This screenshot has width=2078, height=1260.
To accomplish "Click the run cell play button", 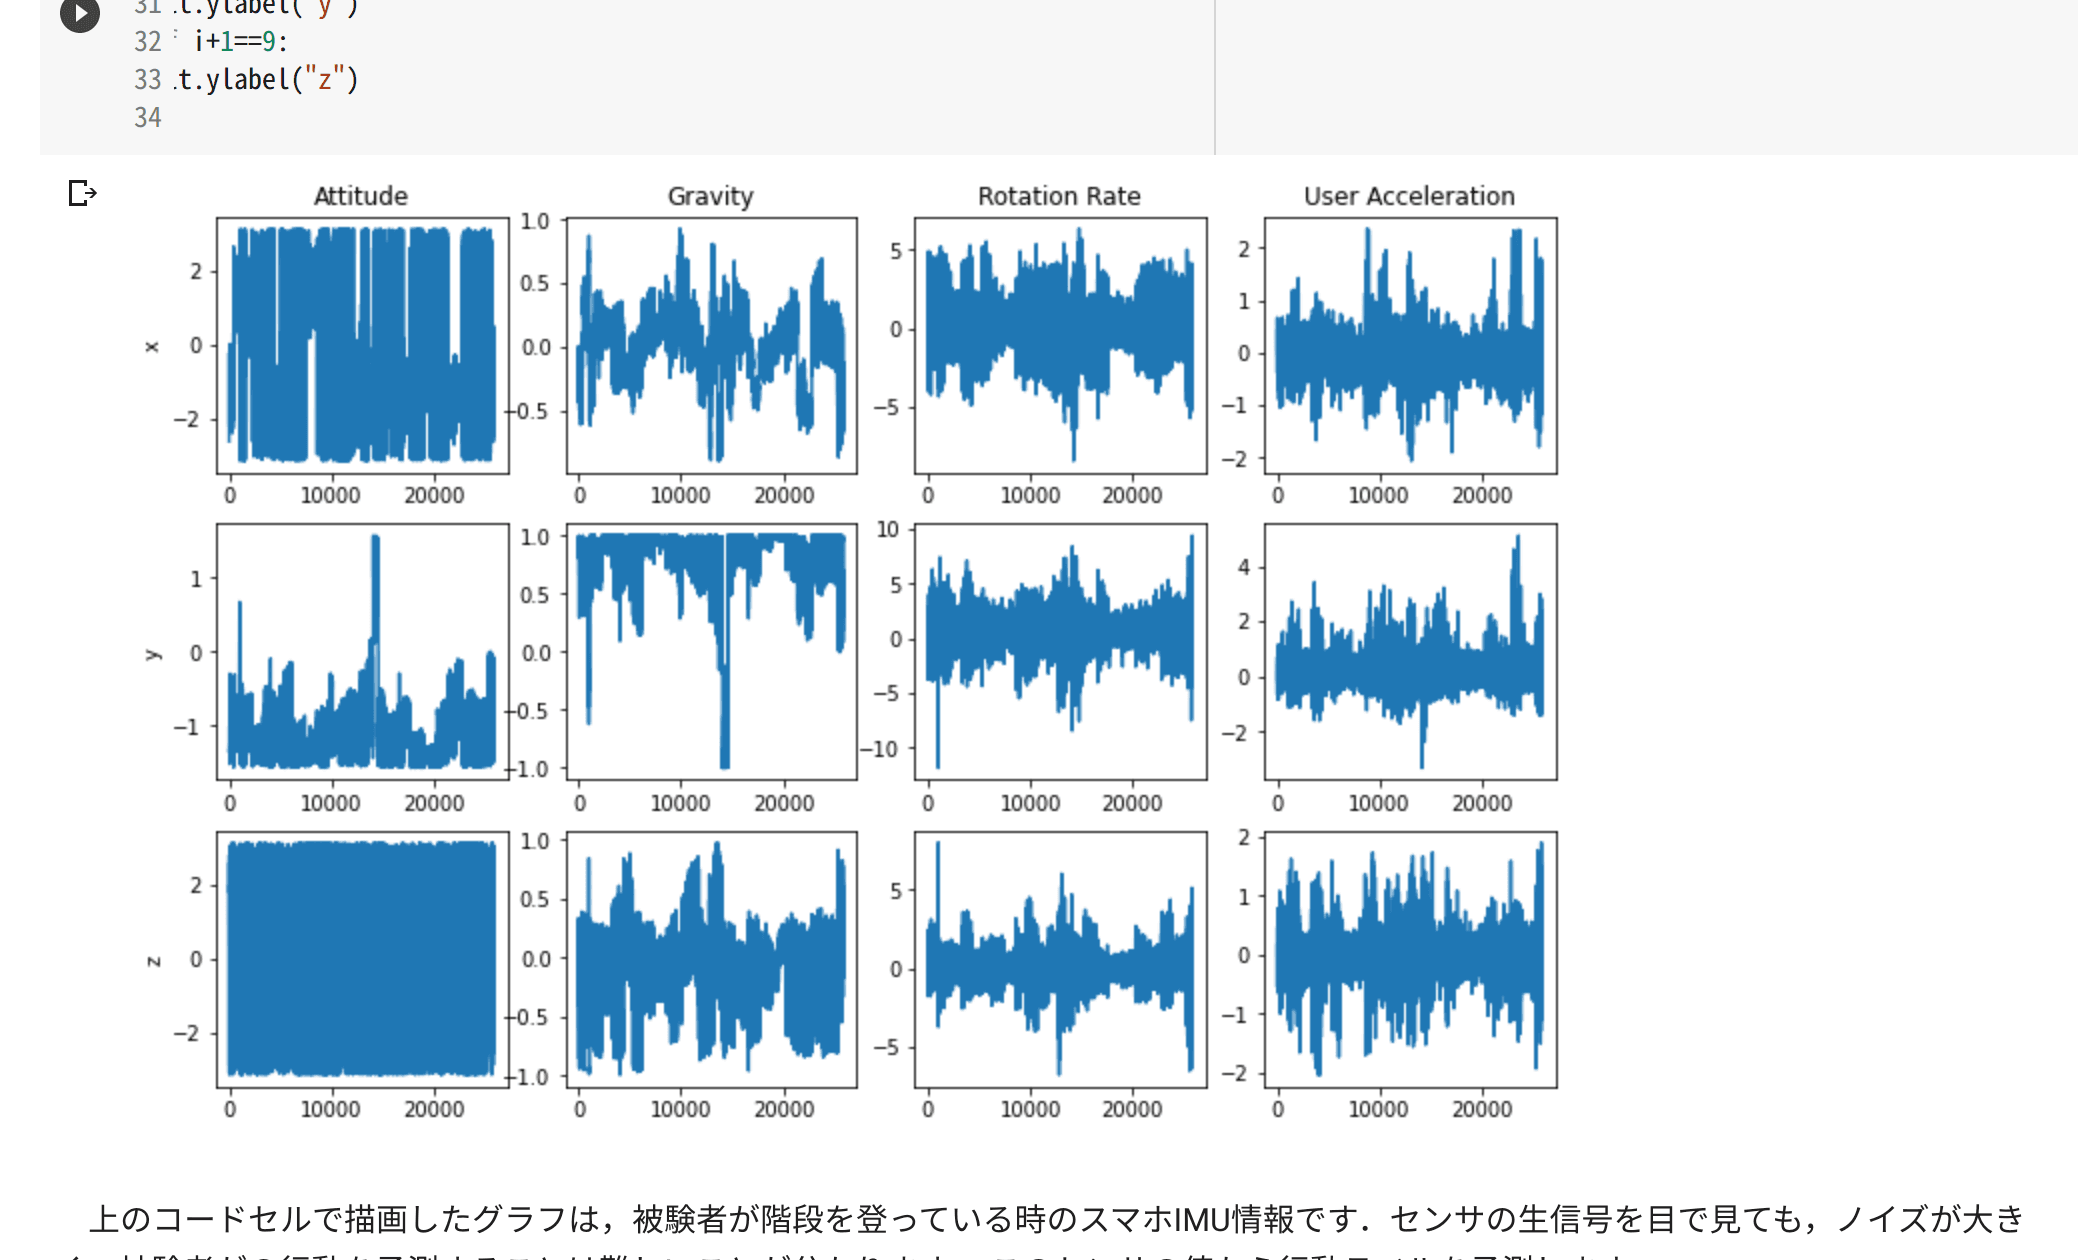I will [x=79, y=14].
